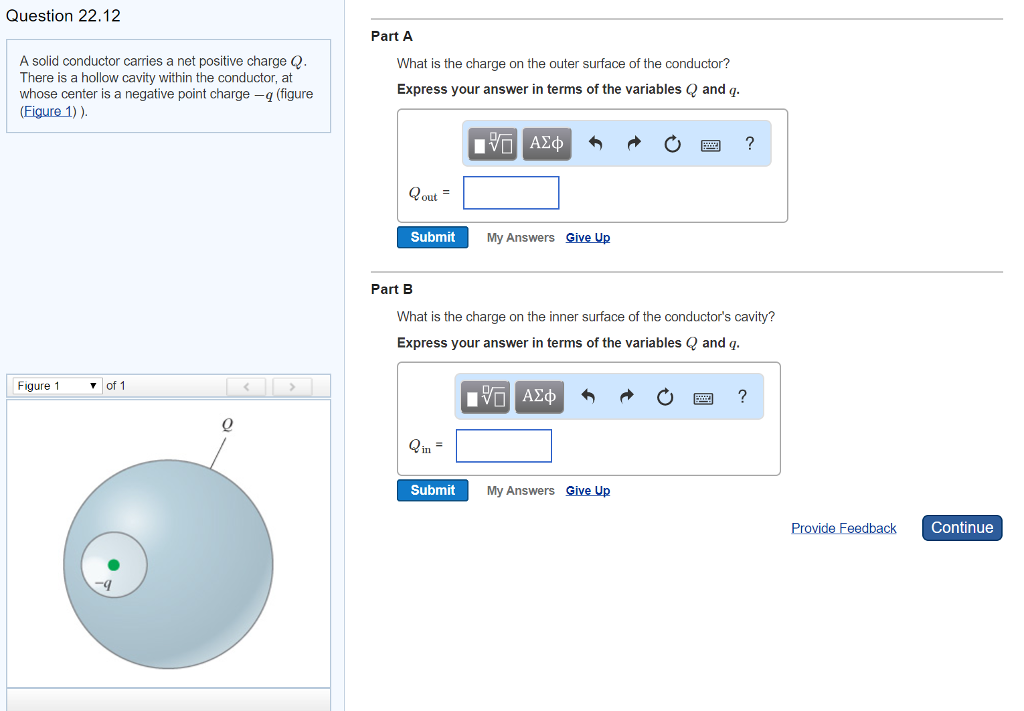Screen dimensions: 1024x711
Task: Open the Figure 1 link in question text
Action: (47, 111)
